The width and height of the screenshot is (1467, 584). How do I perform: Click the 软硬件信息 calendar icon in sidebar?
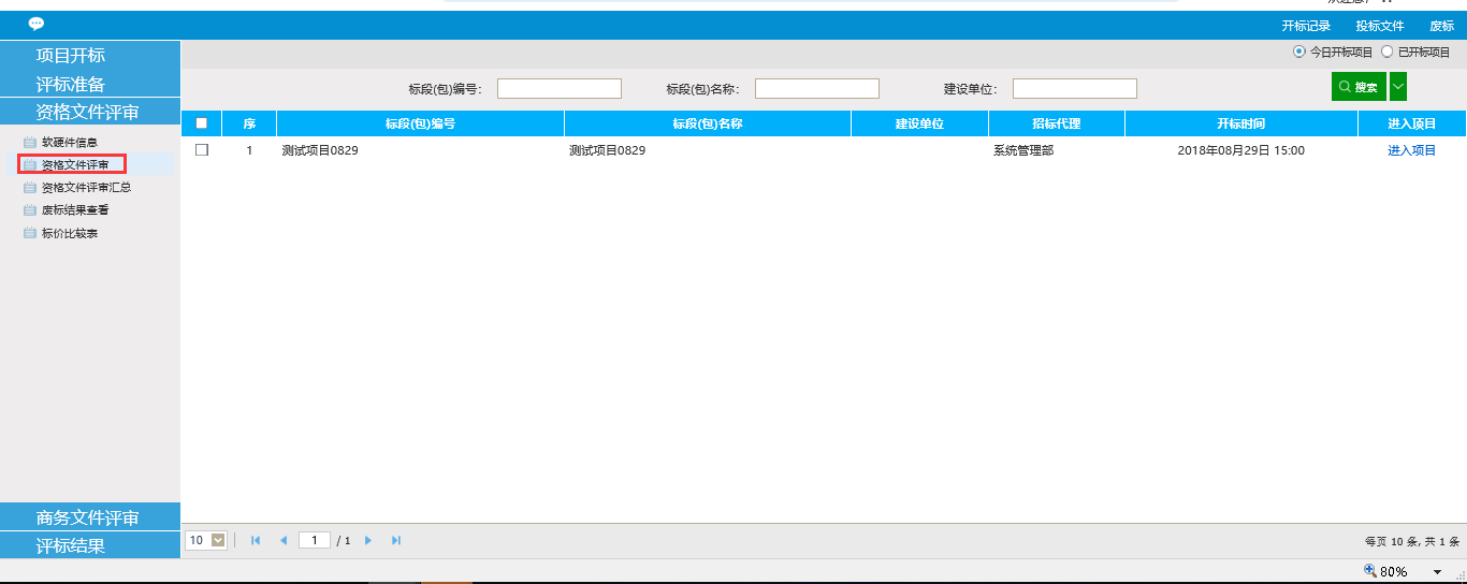[x=30, y=142]
